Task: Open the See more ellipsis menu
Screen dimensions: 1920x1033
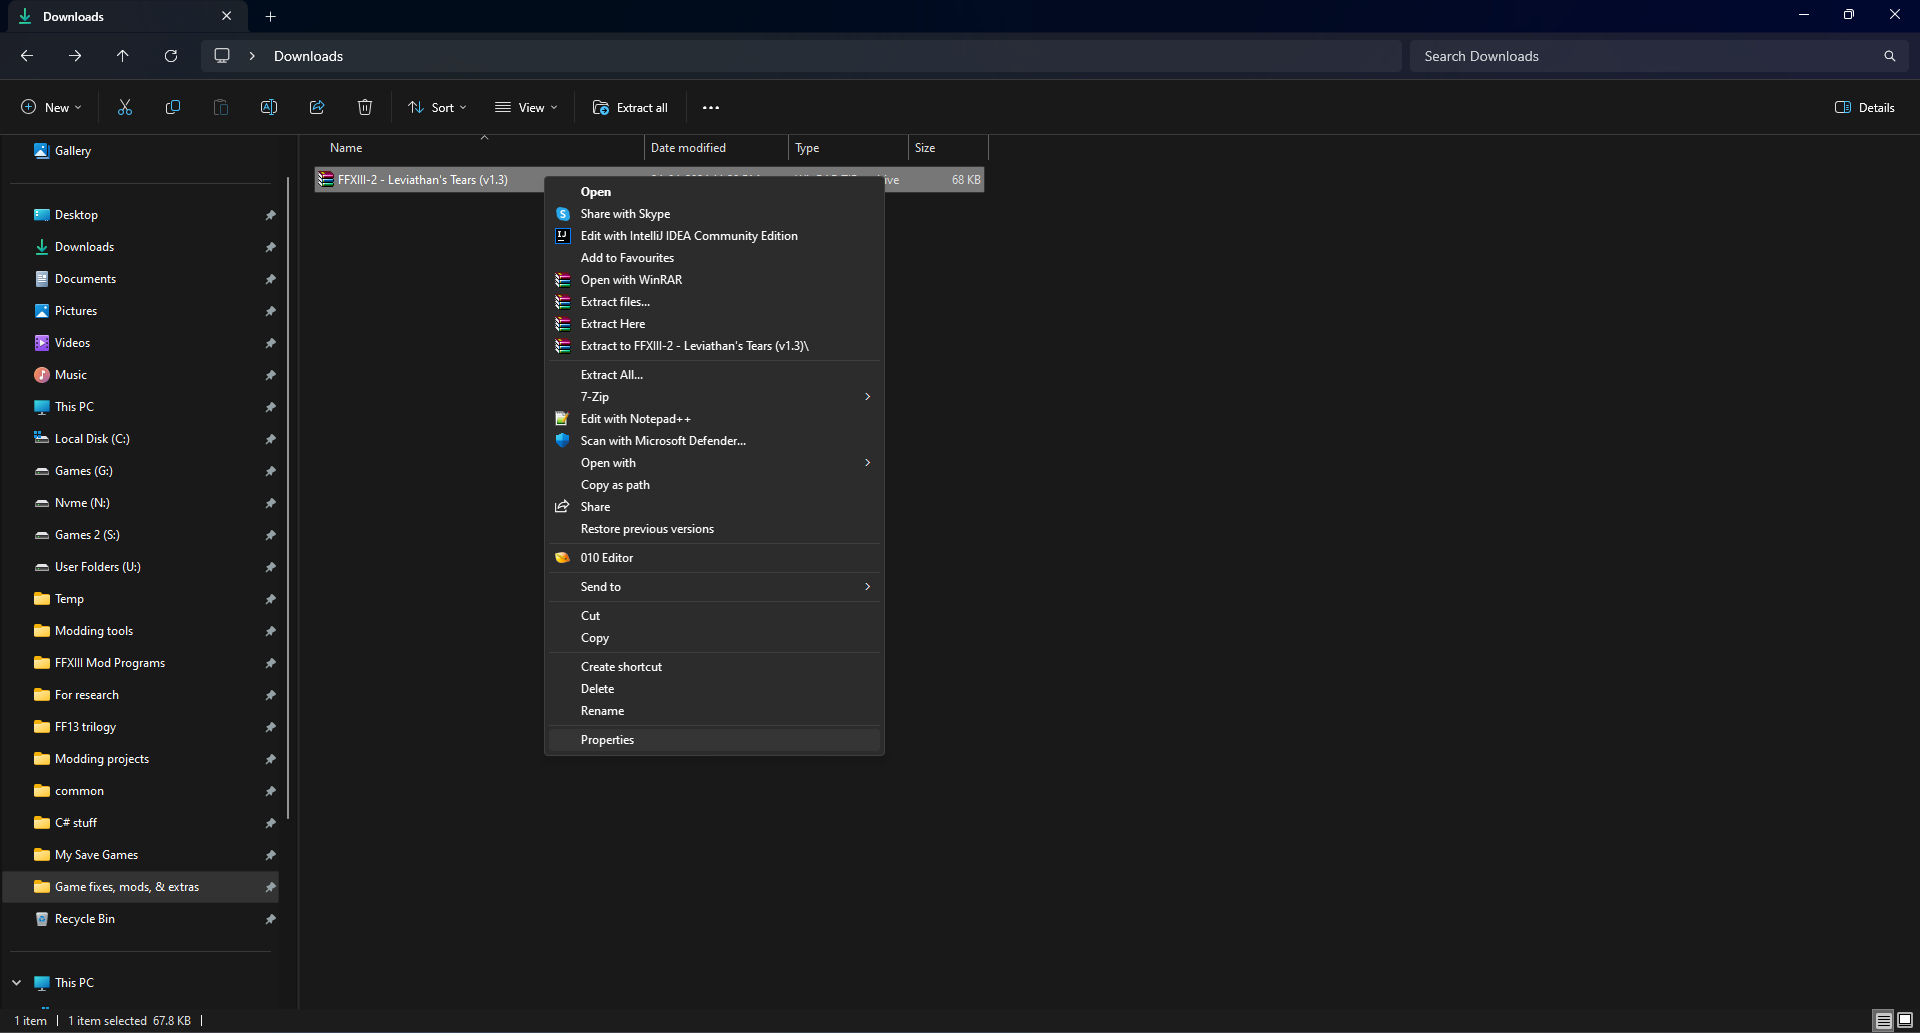Action: pyautogui.click(x=711, y=107)
